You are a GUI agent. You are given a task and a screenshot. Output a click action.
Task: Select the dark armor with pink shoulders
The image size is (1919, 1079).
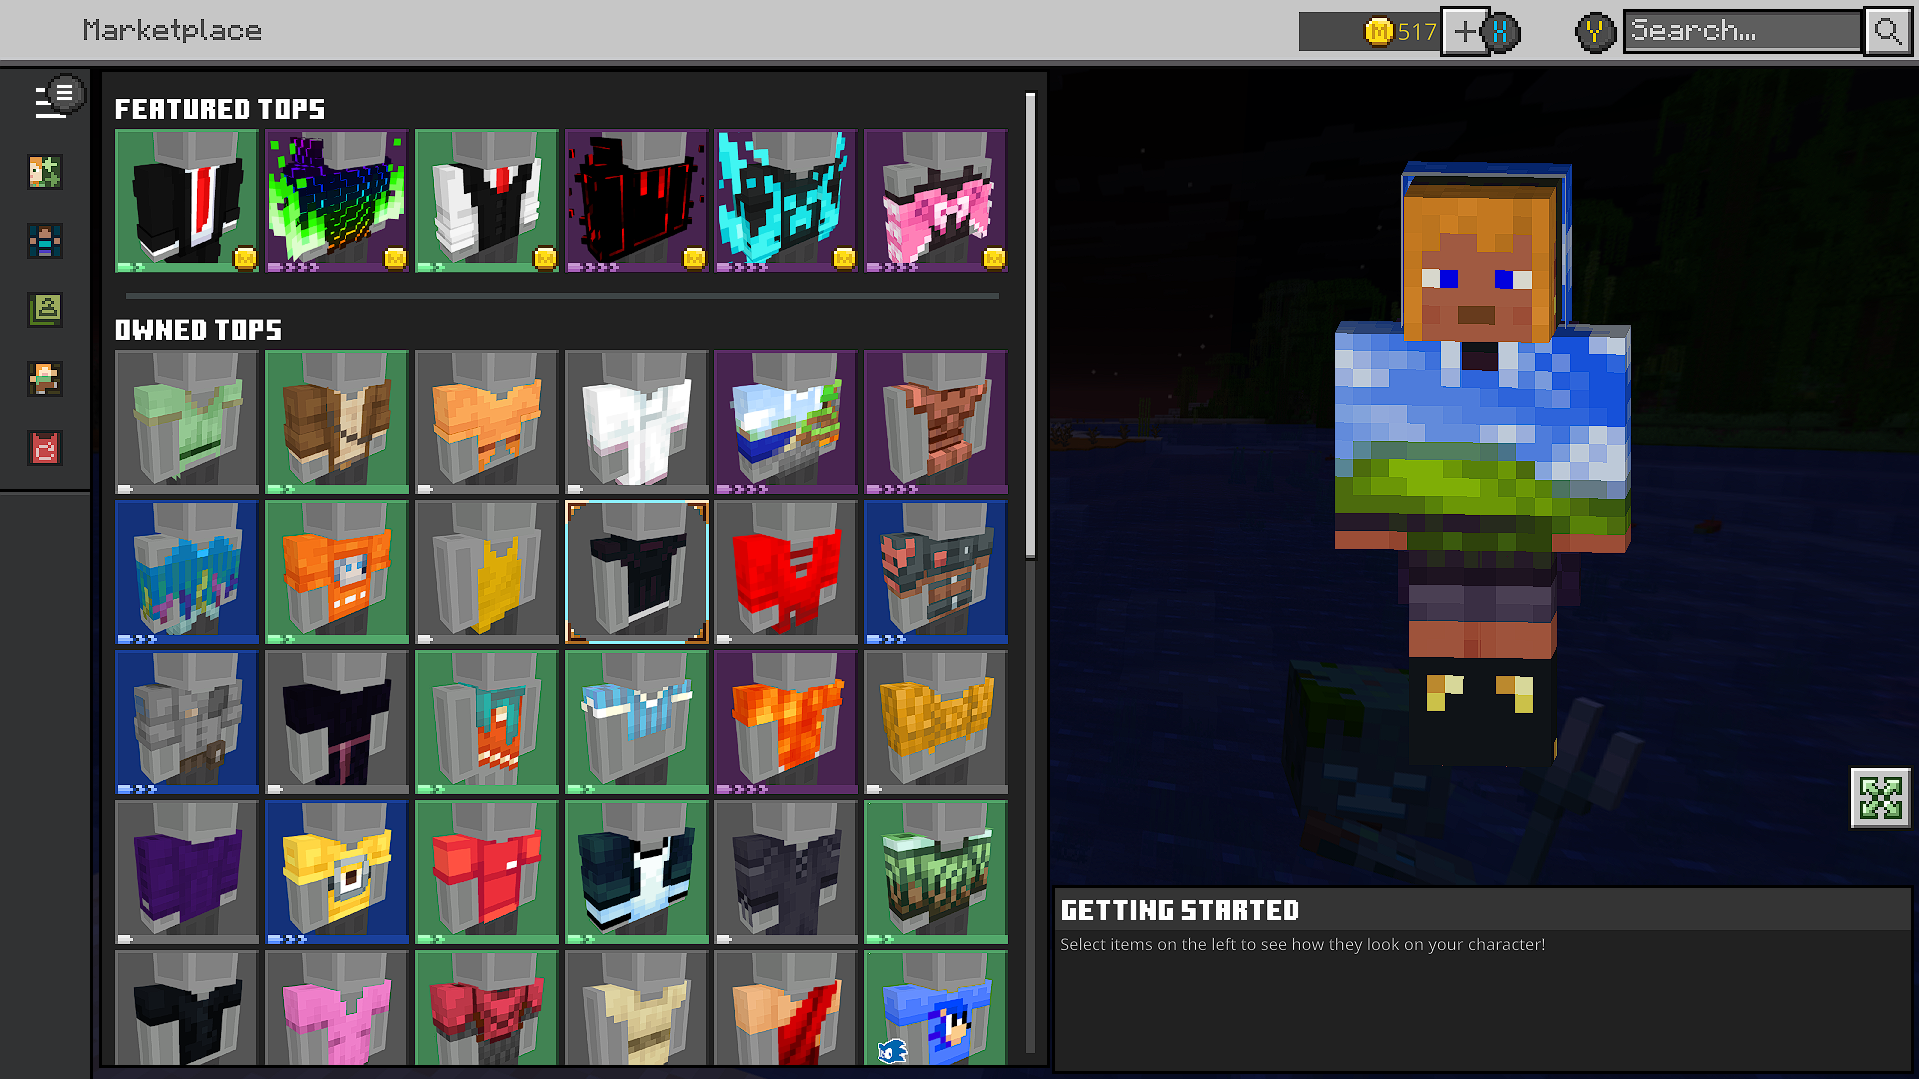(936, 572)
